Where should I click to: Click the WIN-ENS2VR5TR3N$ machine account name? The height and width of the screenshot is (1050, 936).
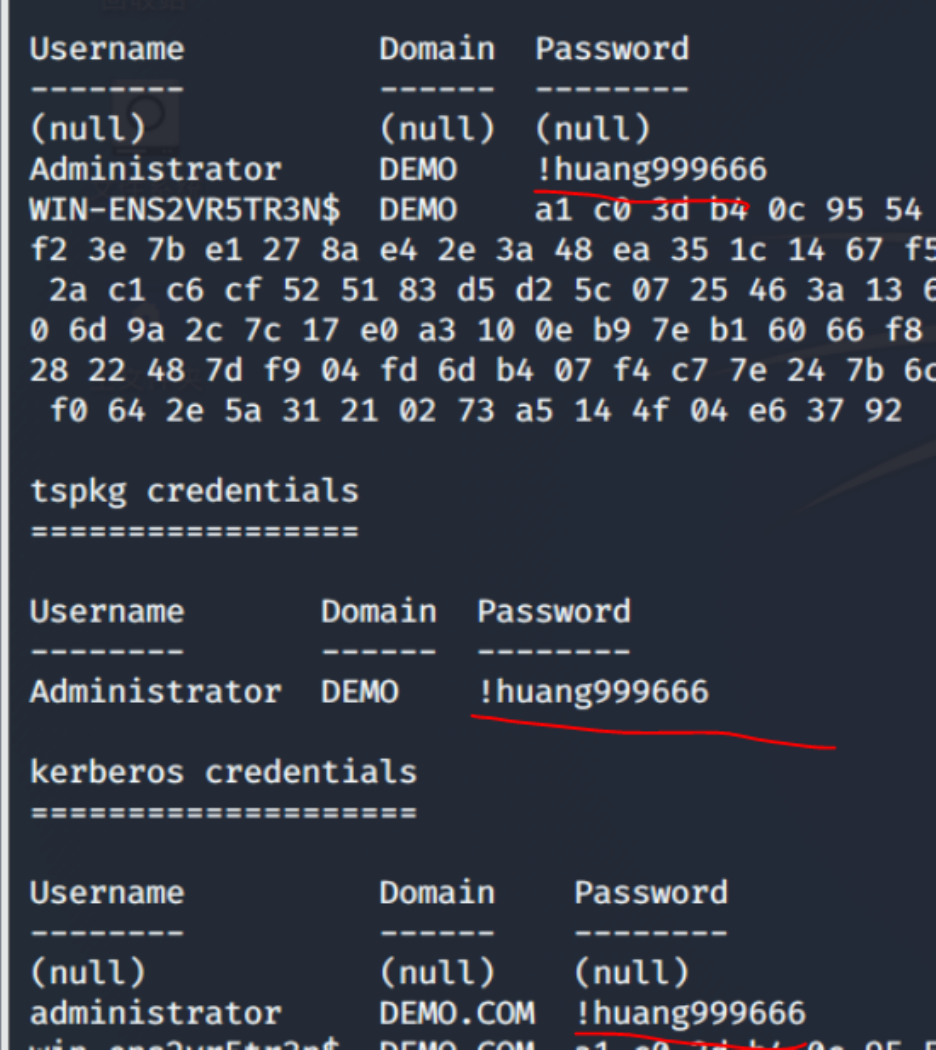(x=185, y=210)
